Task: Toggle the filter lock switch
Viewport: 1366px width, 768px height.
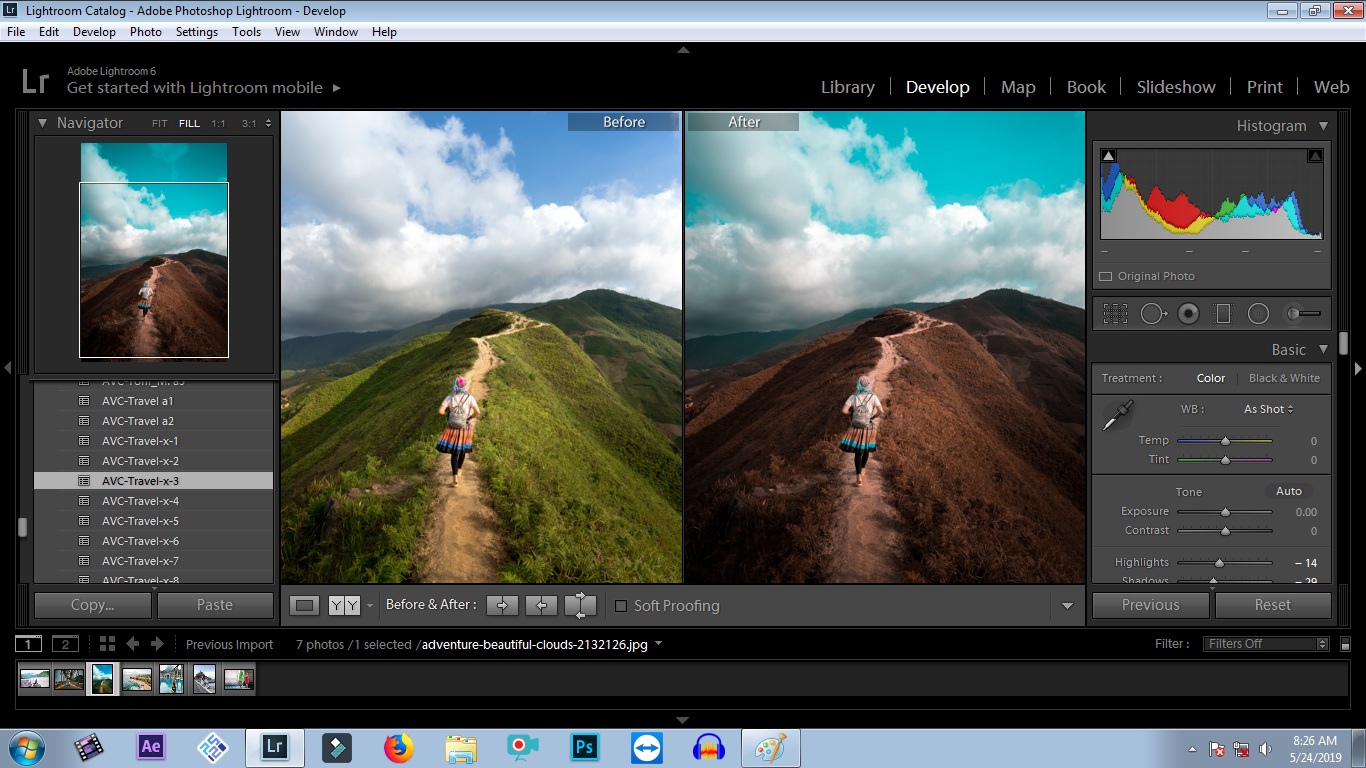Action: [1345, 644]
